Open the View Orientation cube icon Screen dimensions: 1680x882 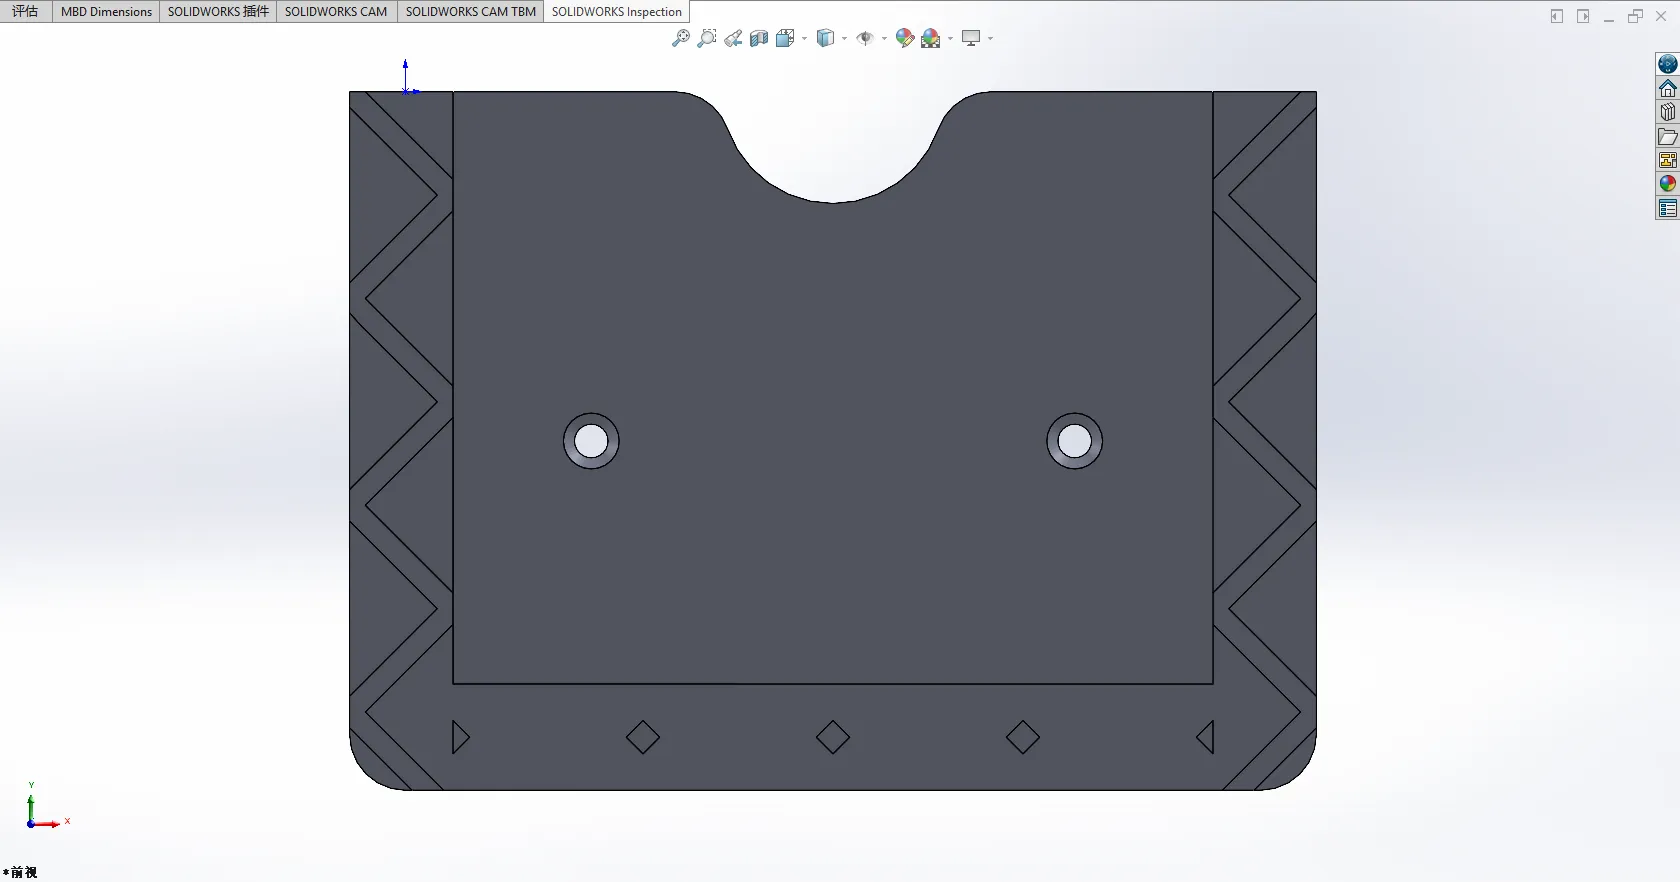click(x=785, y=38)
